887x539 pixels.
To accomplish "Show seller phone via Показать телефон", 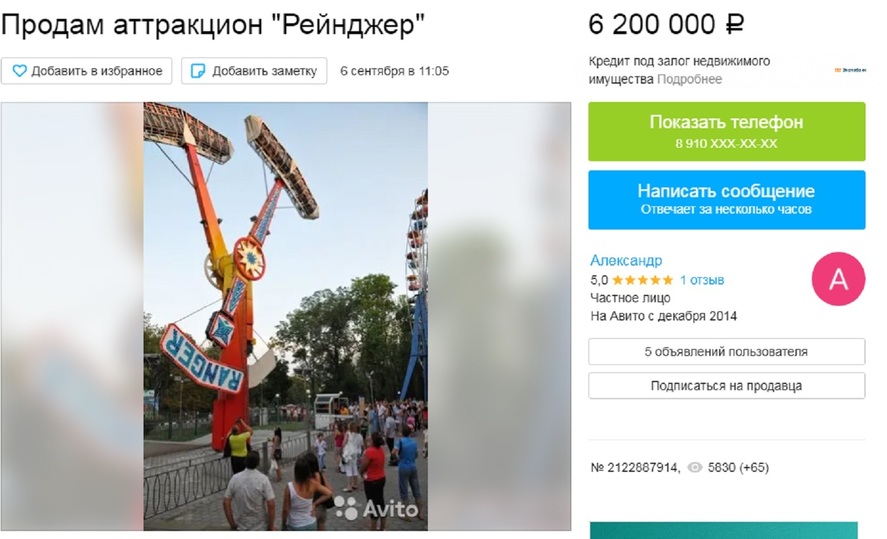I will click(x=726, y=131).
